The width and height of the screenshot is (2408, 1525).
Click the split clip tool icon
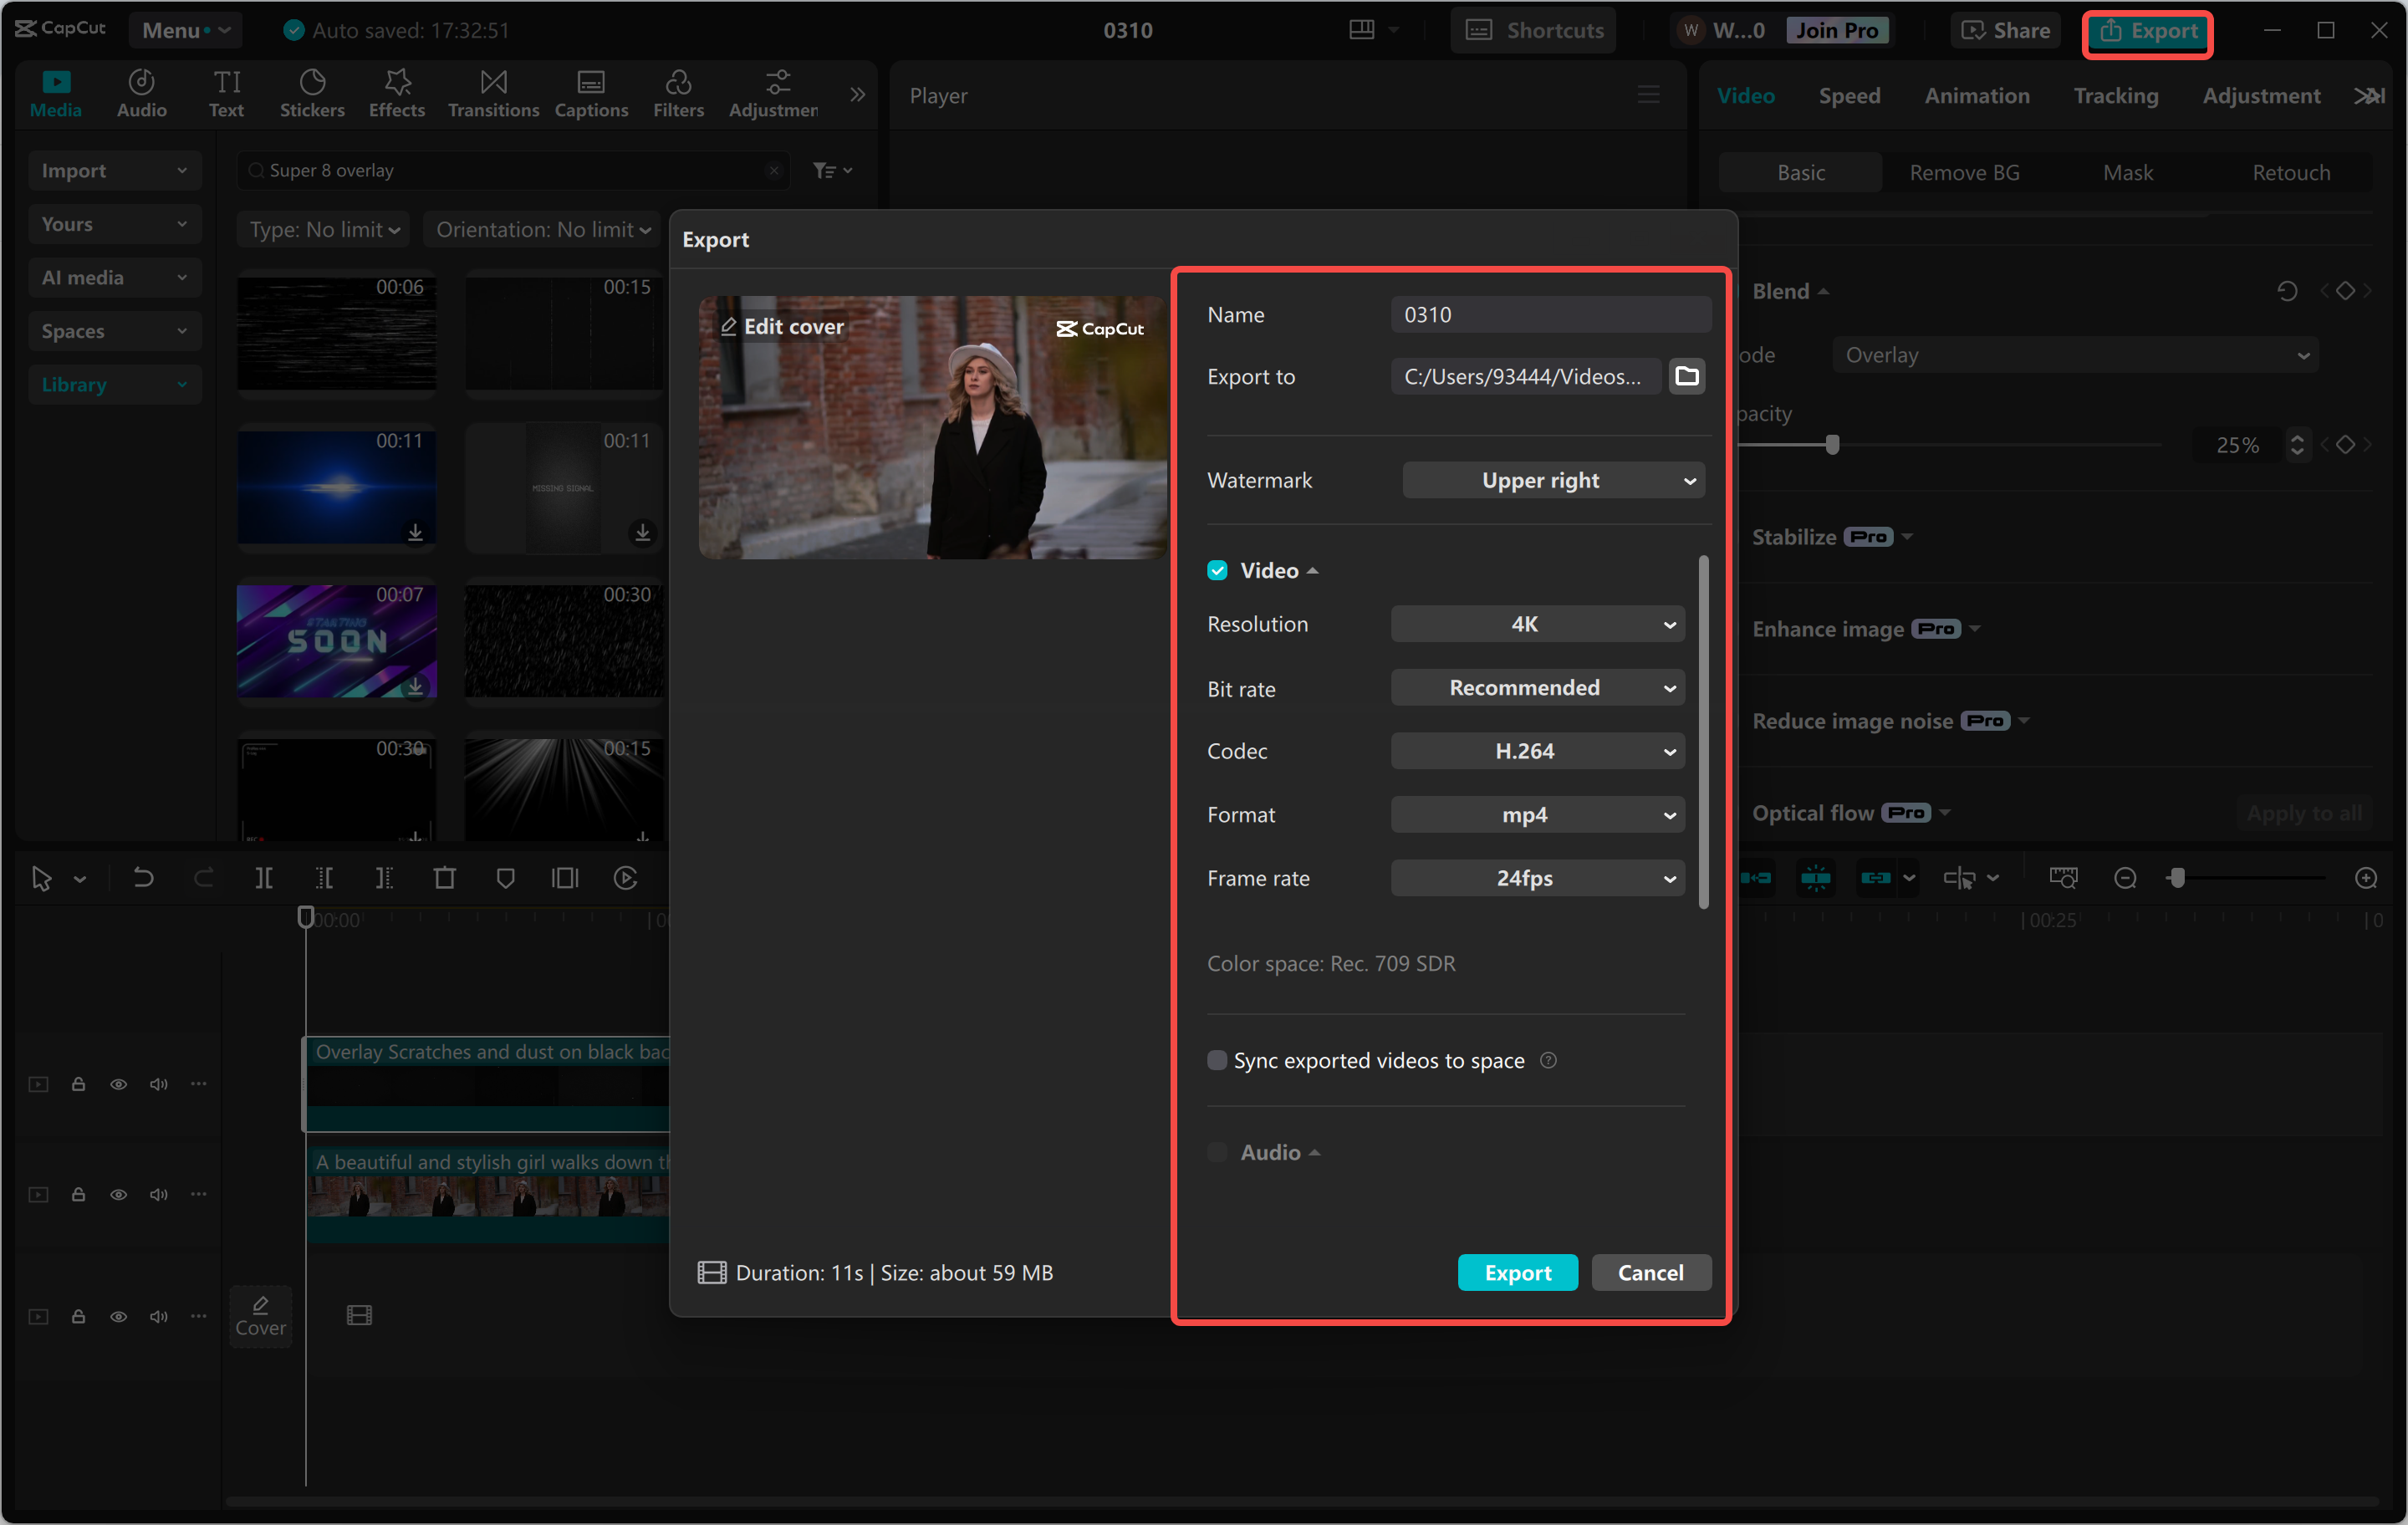264,878
